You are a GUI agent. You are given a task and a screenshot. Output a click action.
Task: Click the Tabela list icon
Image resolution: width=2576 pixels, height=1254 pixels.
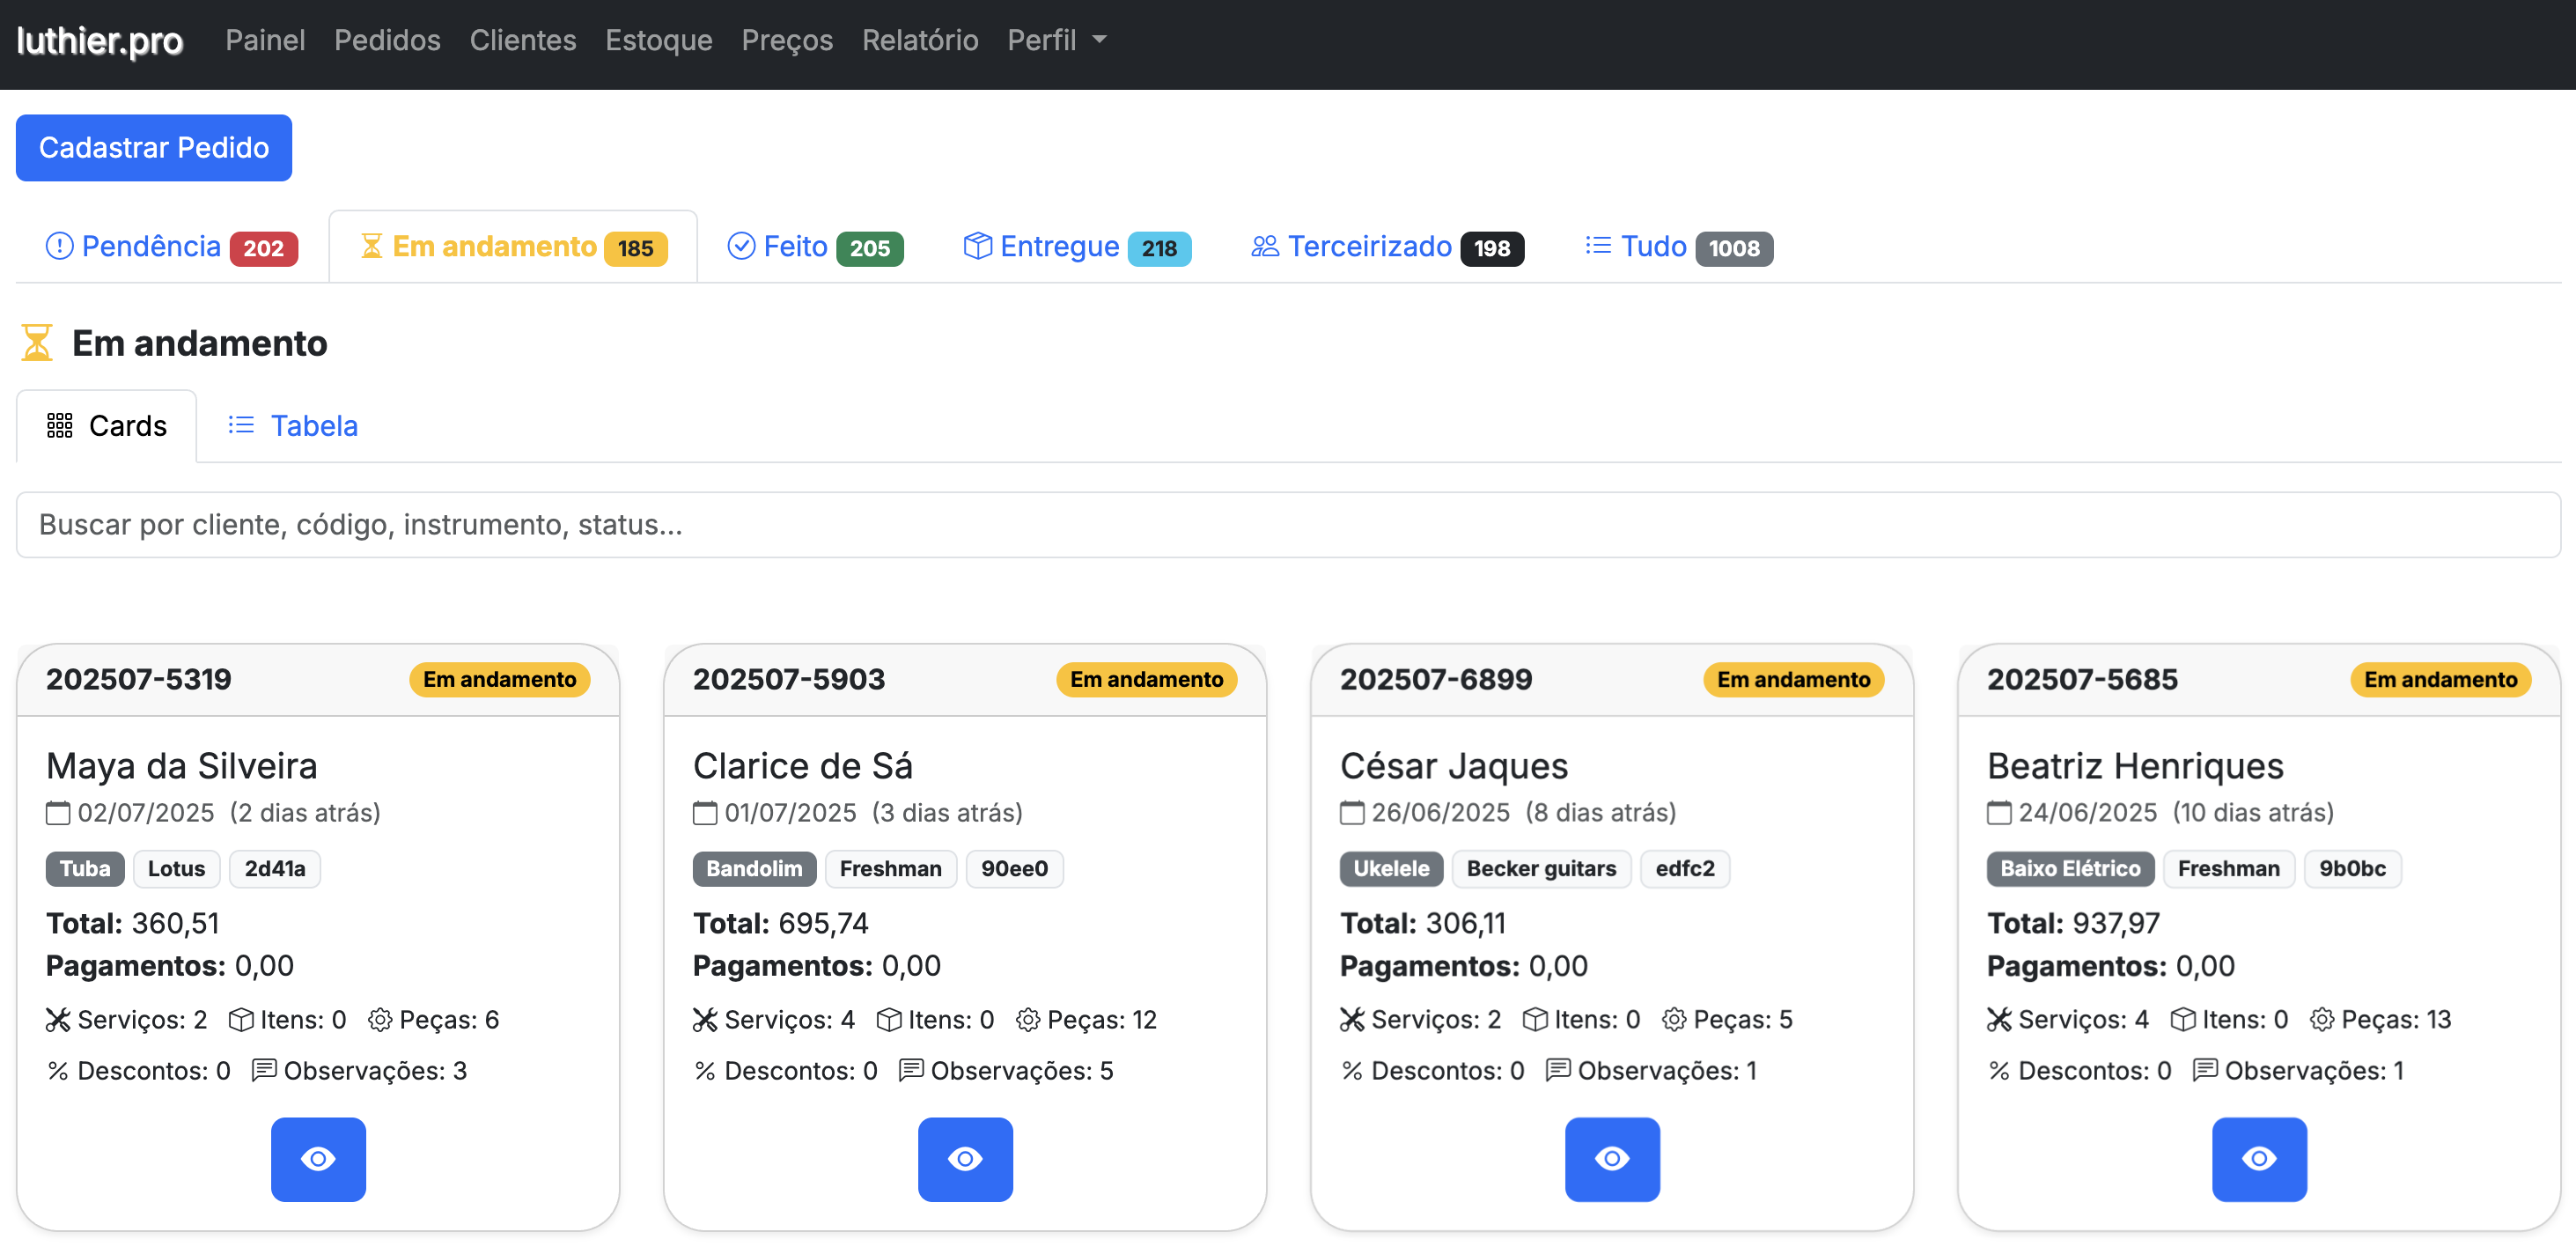click(x=241, y=426)
